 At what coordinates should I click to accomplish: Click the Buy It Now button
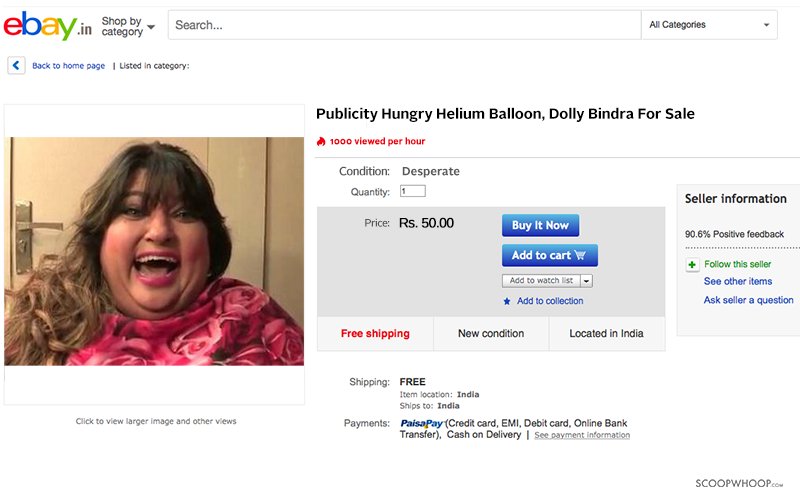[540, 225]
